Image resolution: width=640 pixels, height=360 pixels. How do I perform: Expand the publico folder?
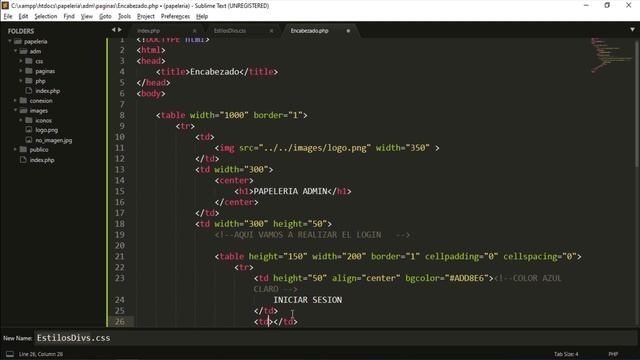[16, 150]
